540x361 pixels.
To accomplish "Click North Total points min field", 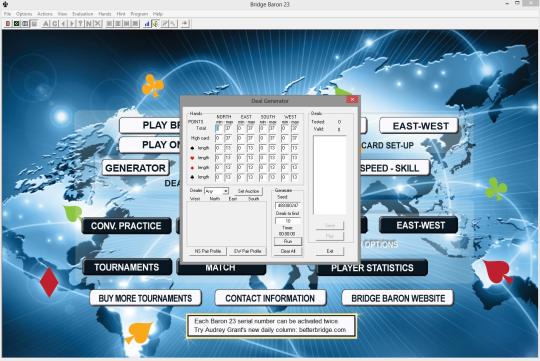I will (x=219, y=128).
